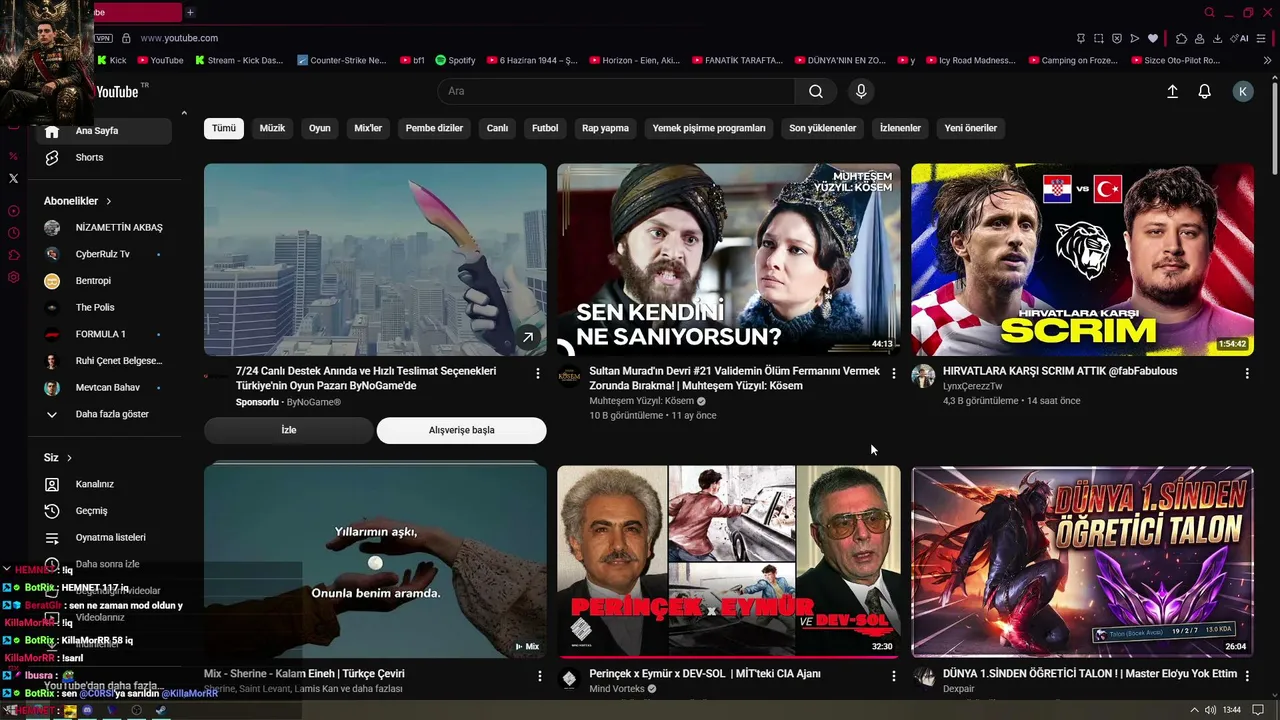Open the YouTube notifications bell
The width and height of the screenshot is (1280, 720).
pyautogui.click(x=1205, y=91)
